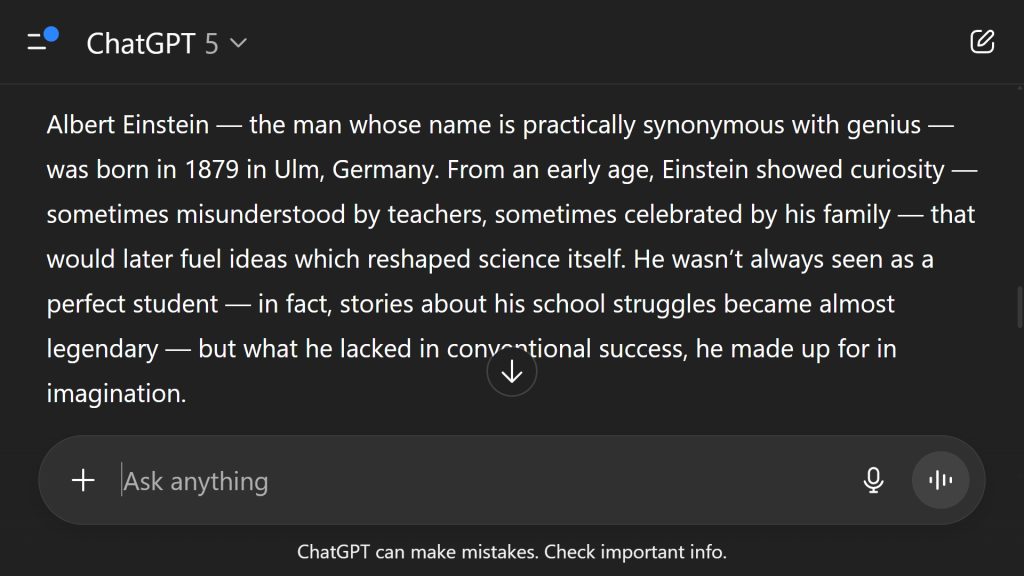Click the phrase 'perfect student' in text
Image resolution: width=1024 pixels, height=576 pixels.
132,304
